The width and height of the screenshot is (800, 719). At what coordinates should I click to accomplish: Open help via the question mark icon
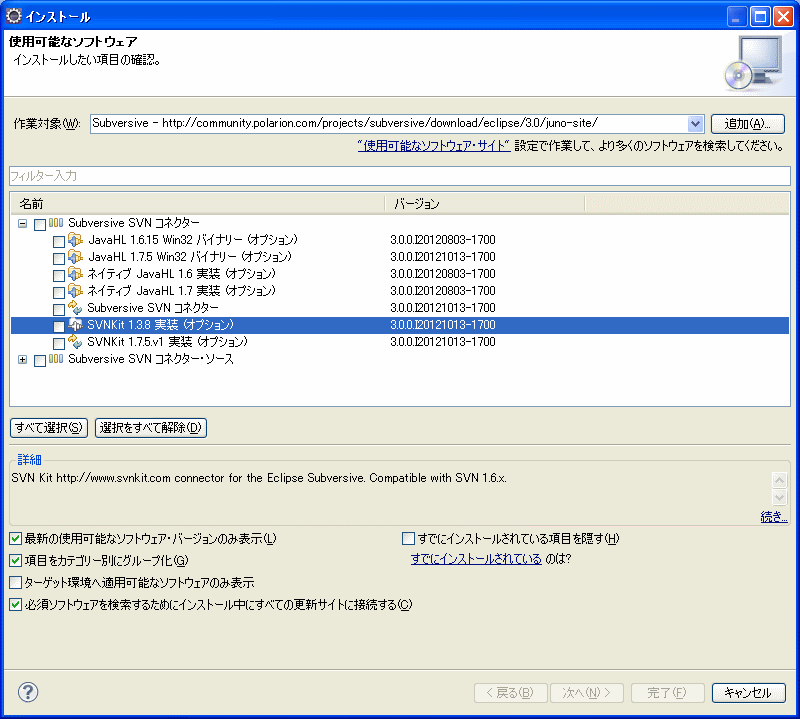coord(28,692)
